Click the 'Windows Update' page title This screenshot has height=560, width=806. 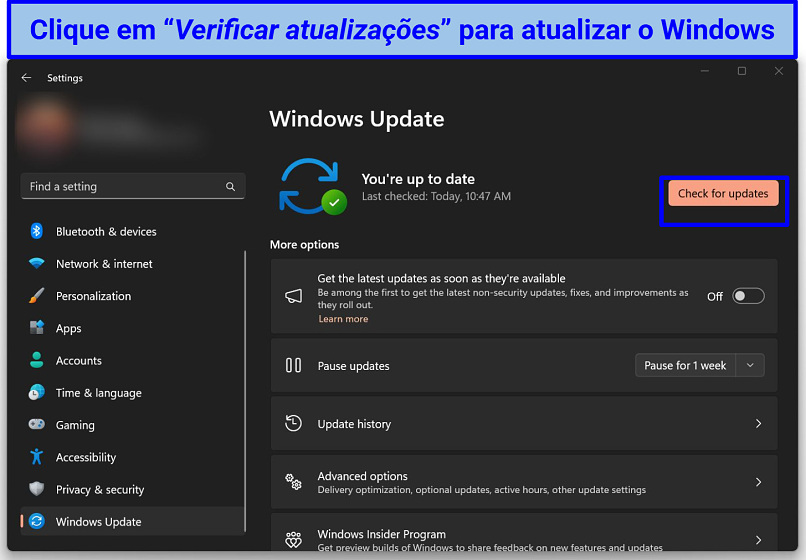pos(357,119)
